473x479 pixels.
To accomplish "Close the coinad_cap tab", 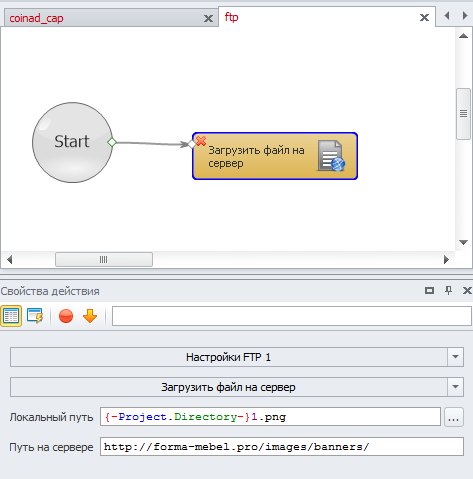I will [208, 18].
